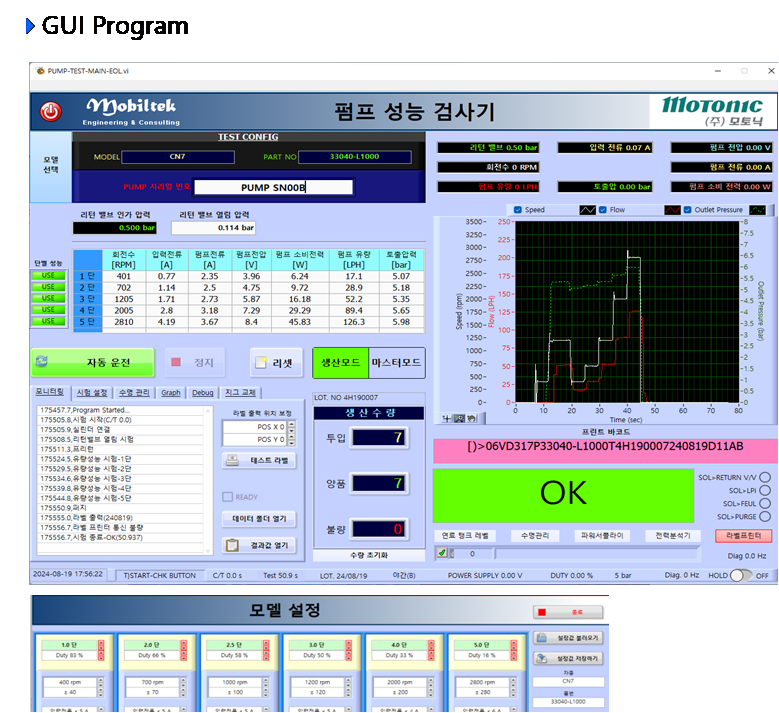Click the red 라벨프린터 button
Viewport: 779px width, 713px height.
click(x=743, y=535)
